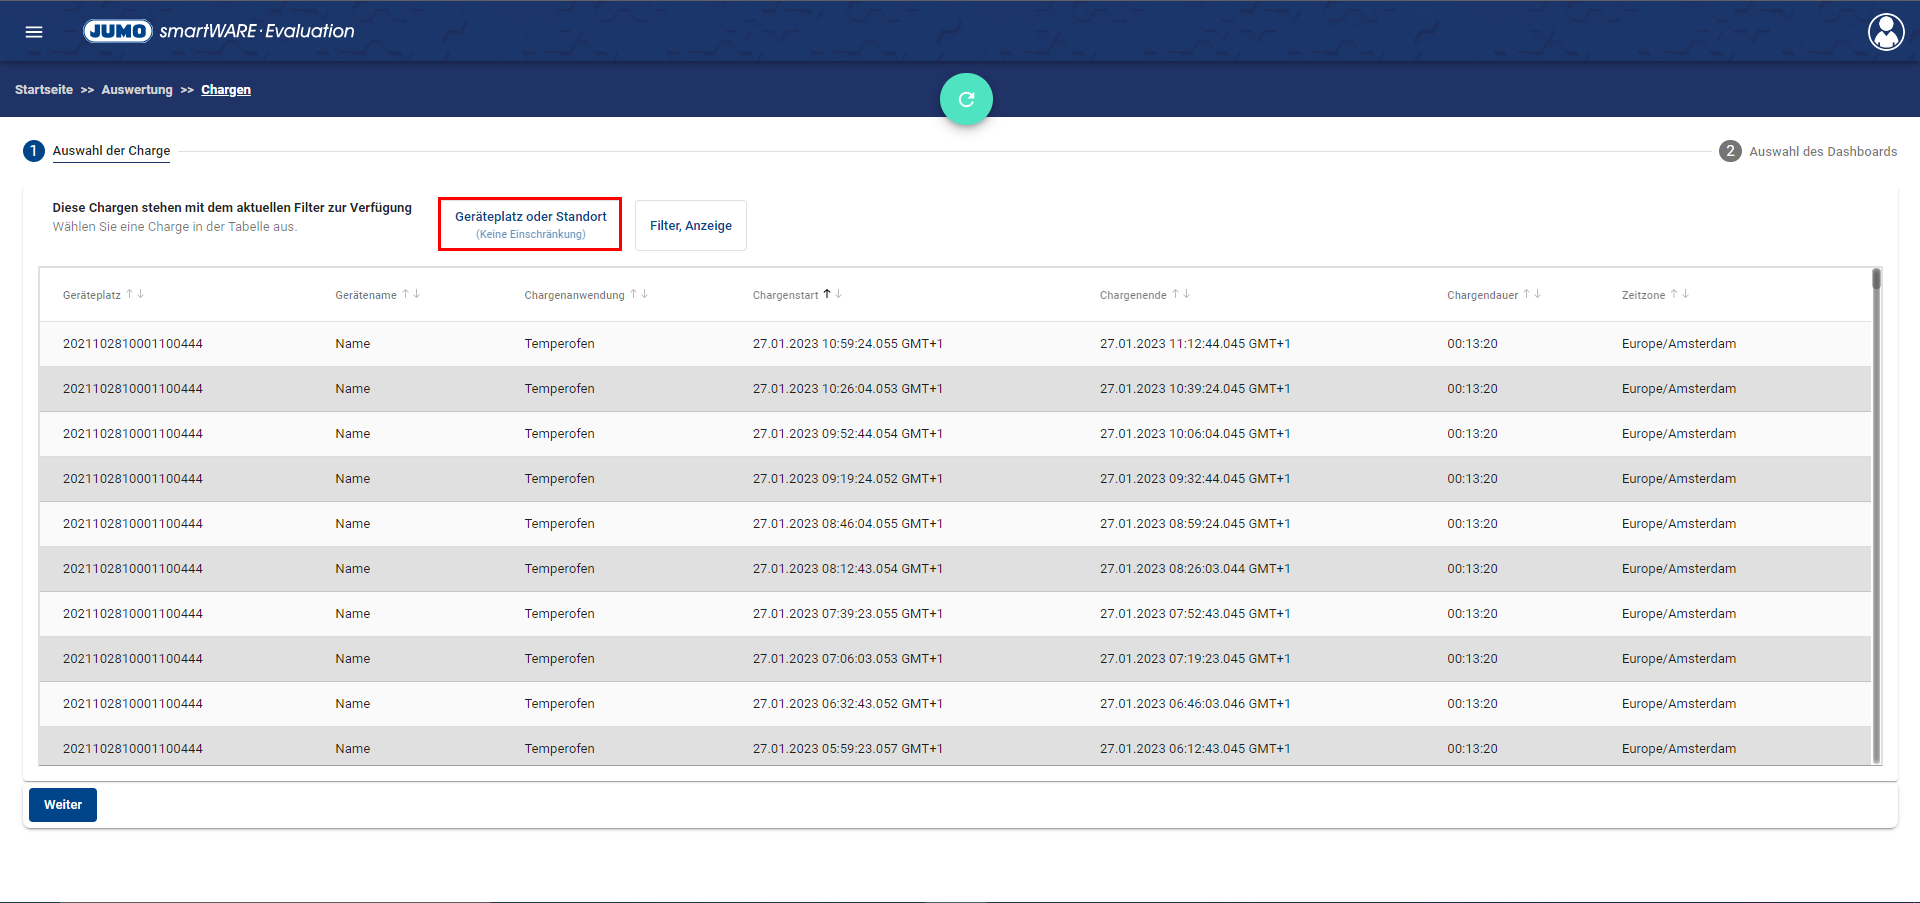The width and height of the screenshot is (1920, 903).
Task: Sort Zeitzone descending with down arrow
Action: (x=1686, y=294)
